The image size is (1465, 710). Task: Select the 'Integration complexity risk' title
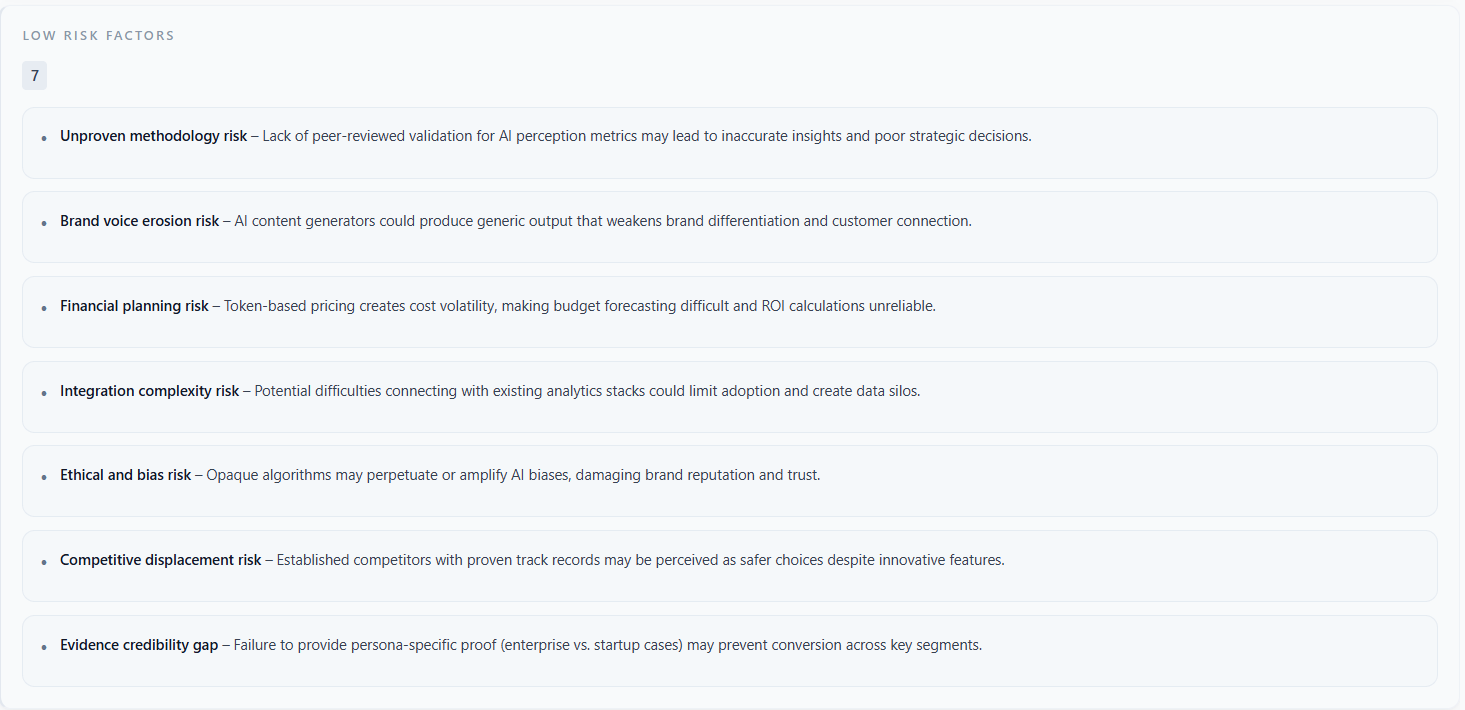tap(149, 391)
